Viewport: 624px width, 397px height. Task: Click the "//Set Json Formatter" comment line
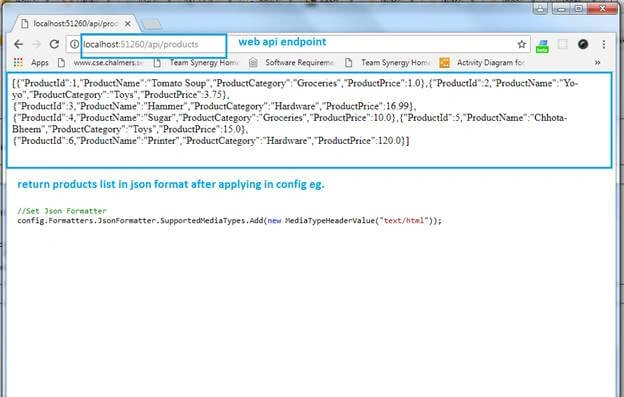[x=62, y=211]
